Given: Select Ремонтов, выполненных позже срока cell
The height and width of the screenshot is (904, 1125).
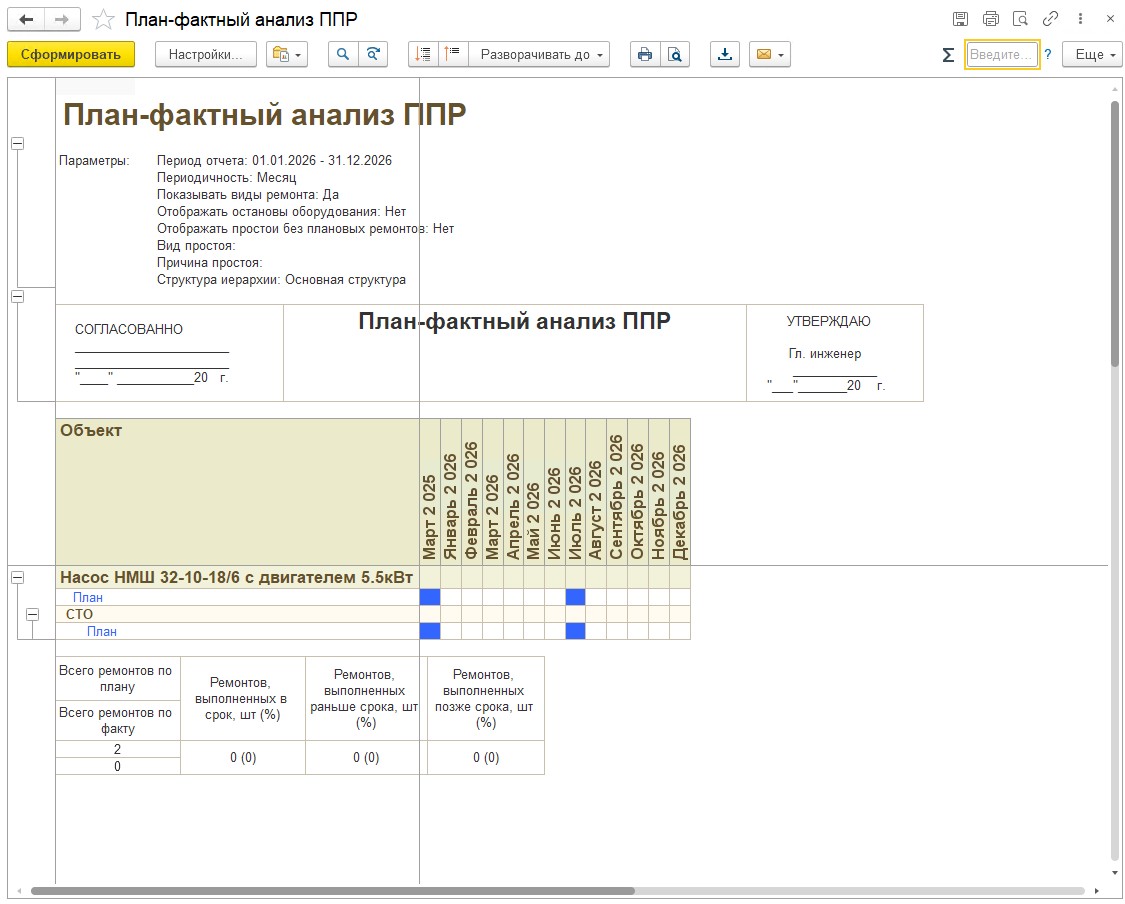Looking at the screenshot, I should point(486,698).
